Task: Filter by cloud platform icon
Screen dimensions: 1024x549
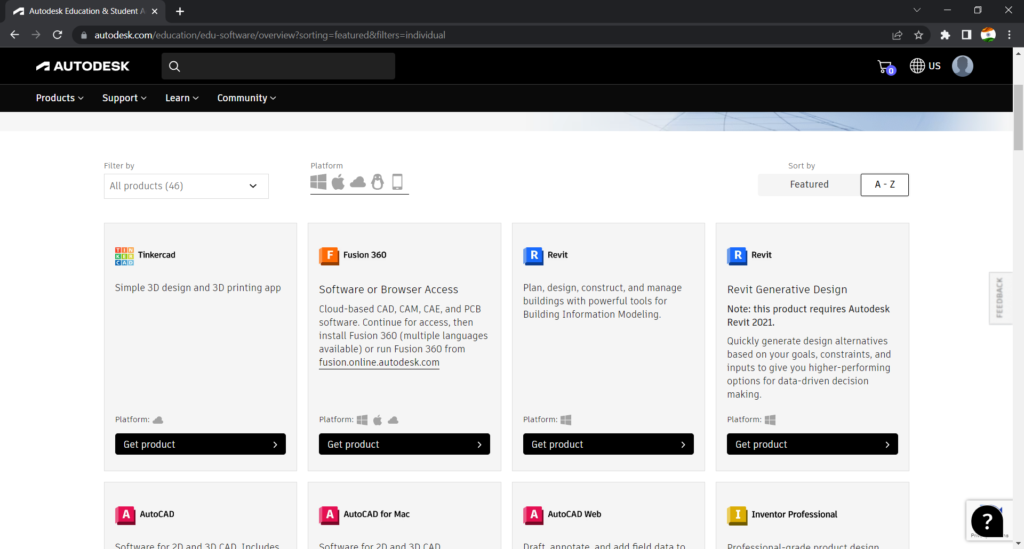Action: [x=358, y=182]
